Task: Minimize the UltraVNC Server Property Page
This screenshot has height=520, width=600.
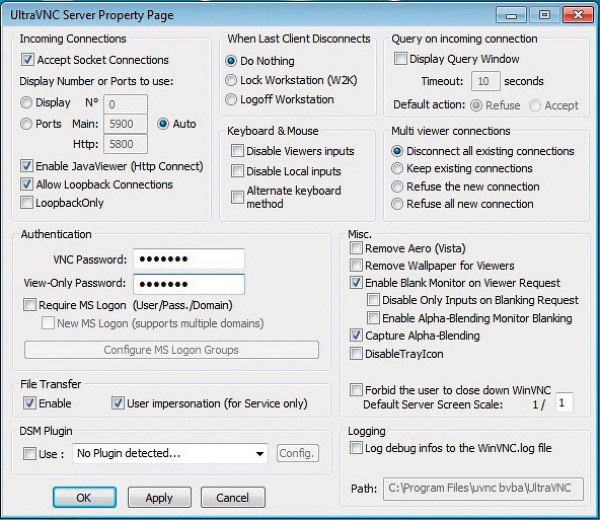Action: tap(512, 15)
